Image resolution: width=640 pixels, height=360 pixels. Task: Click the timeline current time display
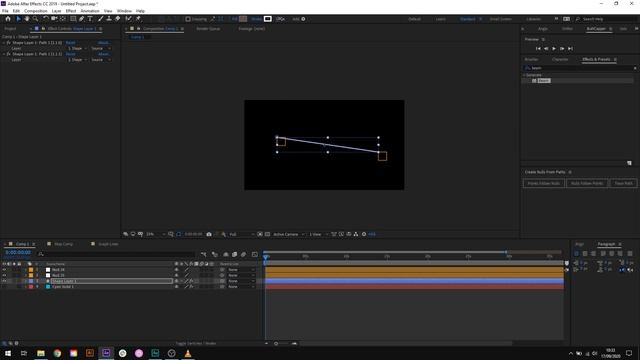pyautogui.click(x=18, y=253)
